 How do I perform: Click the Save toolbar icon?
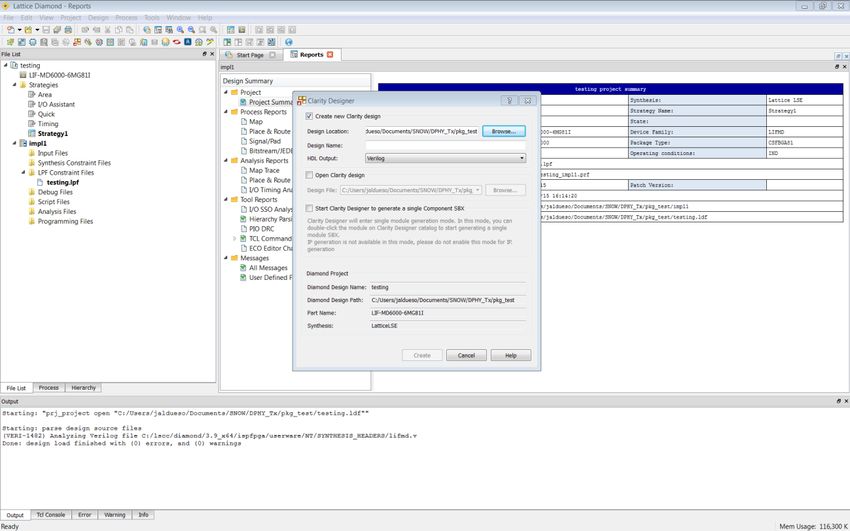pyautogui.click(x=46, y=30)
